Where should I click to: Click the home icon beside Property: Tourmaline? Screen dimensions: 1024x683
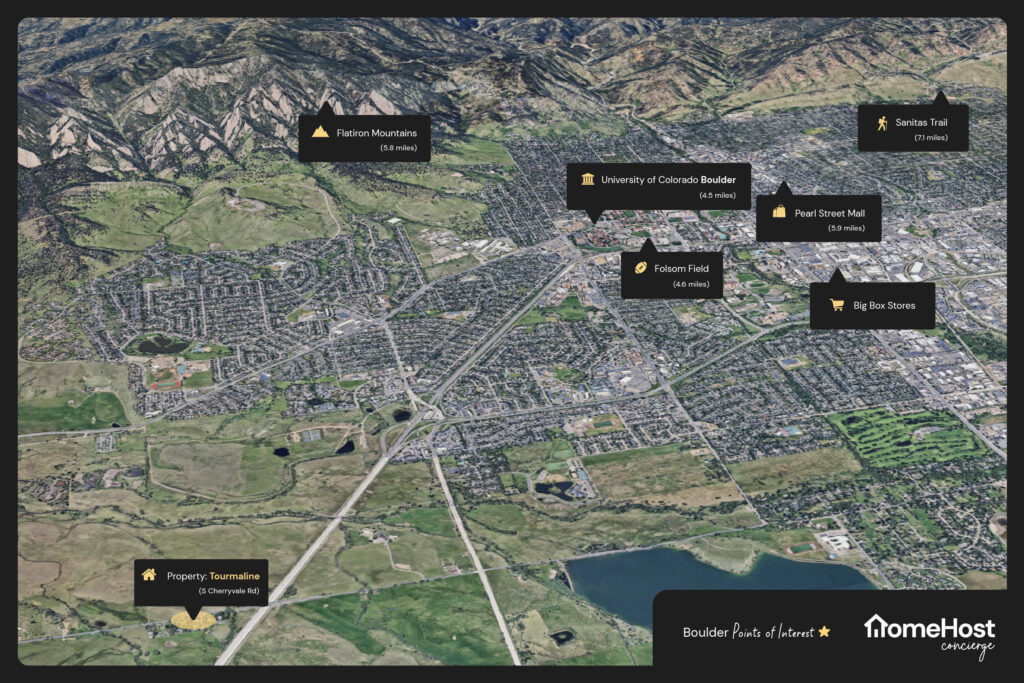149,575
